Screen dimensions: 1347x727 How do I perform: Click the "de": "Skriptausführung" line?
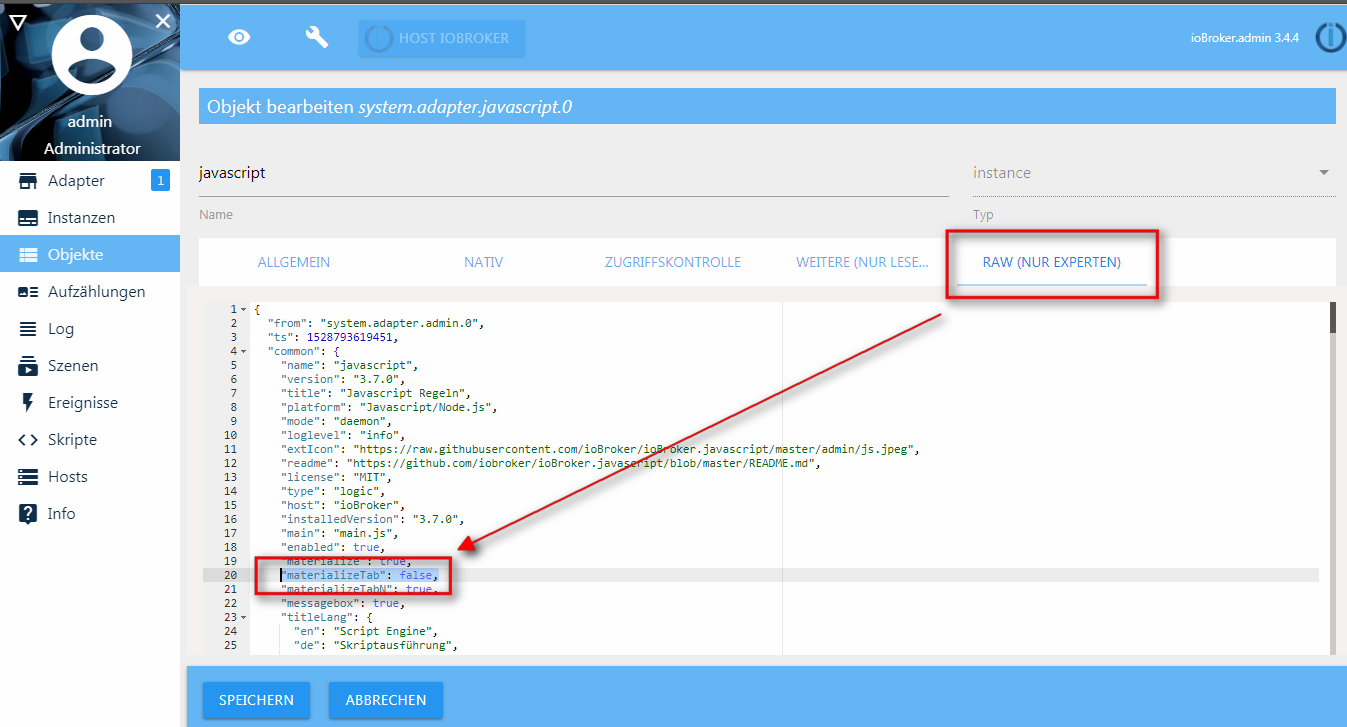375,646
